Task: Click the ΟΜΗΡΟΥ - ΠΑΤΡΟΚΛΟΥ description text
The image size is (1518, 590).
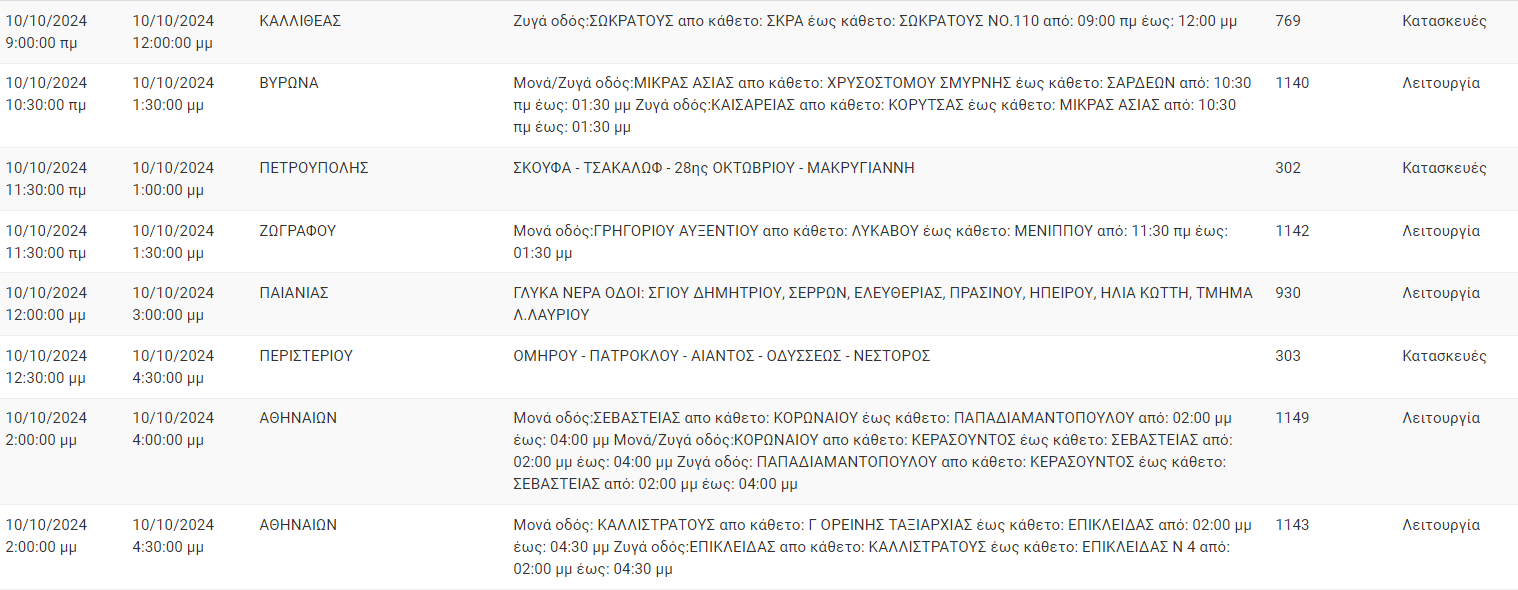Action: click(721, 356)
